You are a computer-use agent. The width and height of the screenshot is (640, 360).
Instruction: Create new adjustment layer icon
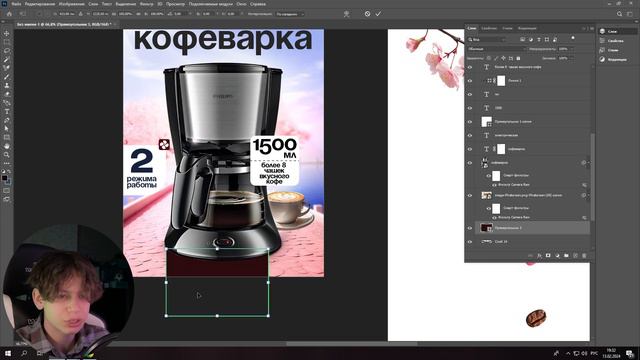(557, 256)
